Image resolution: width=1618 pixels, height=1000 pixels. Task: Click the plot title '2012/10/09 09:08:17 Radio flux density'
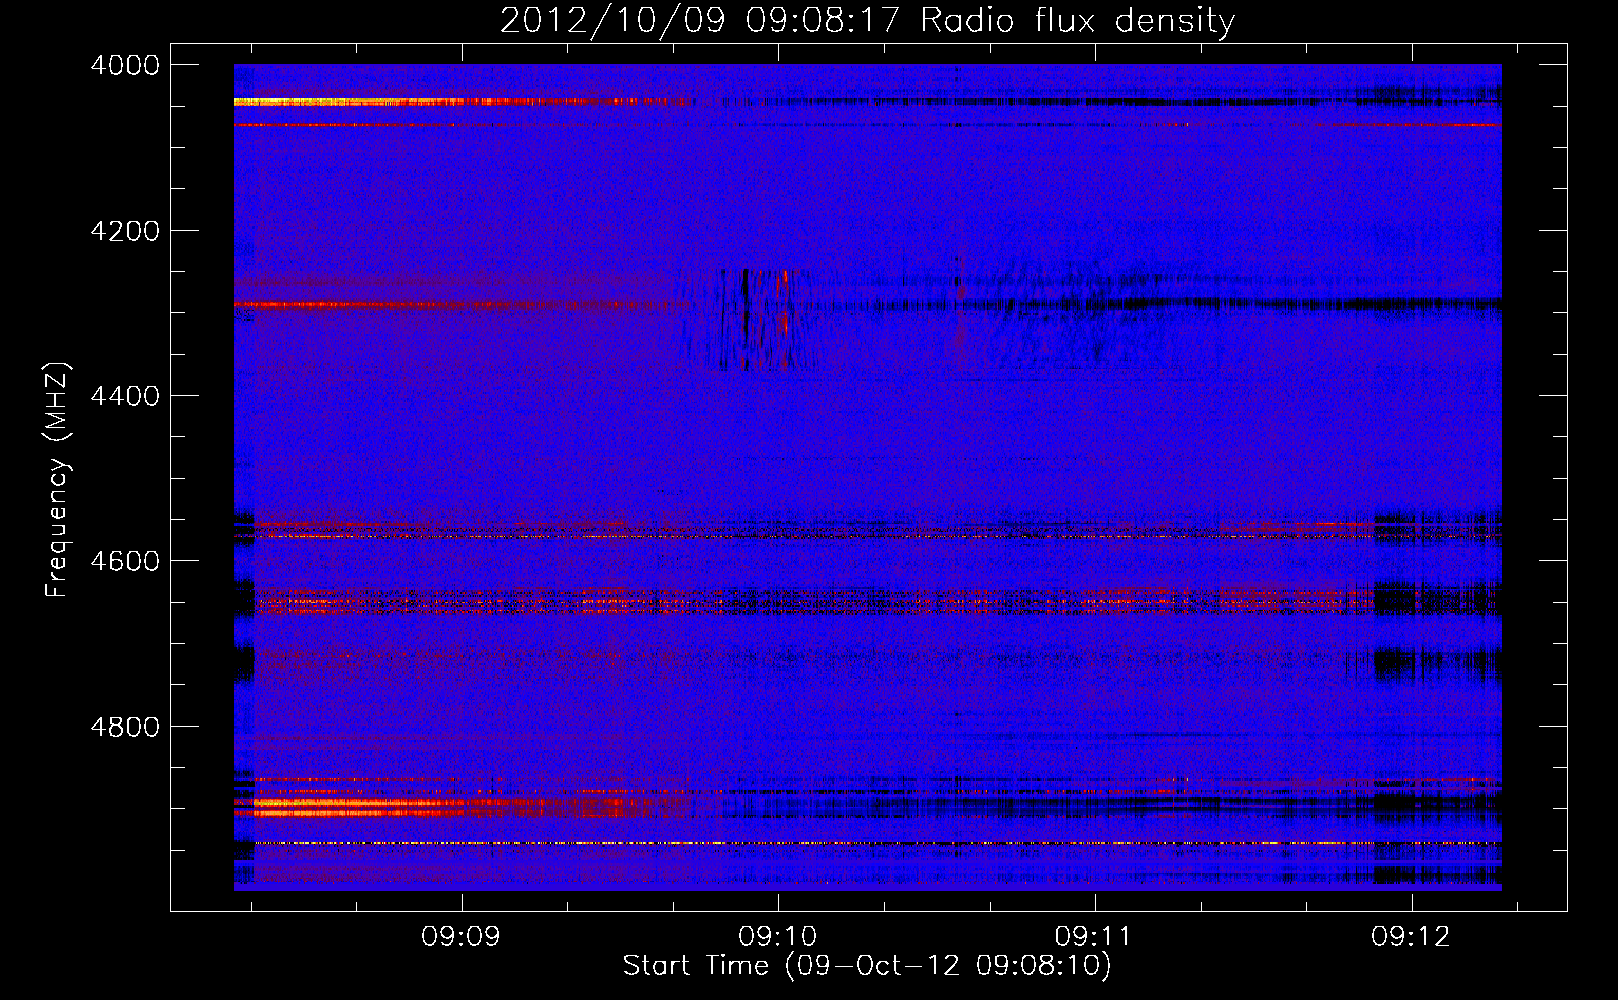[x=867, y=21]
